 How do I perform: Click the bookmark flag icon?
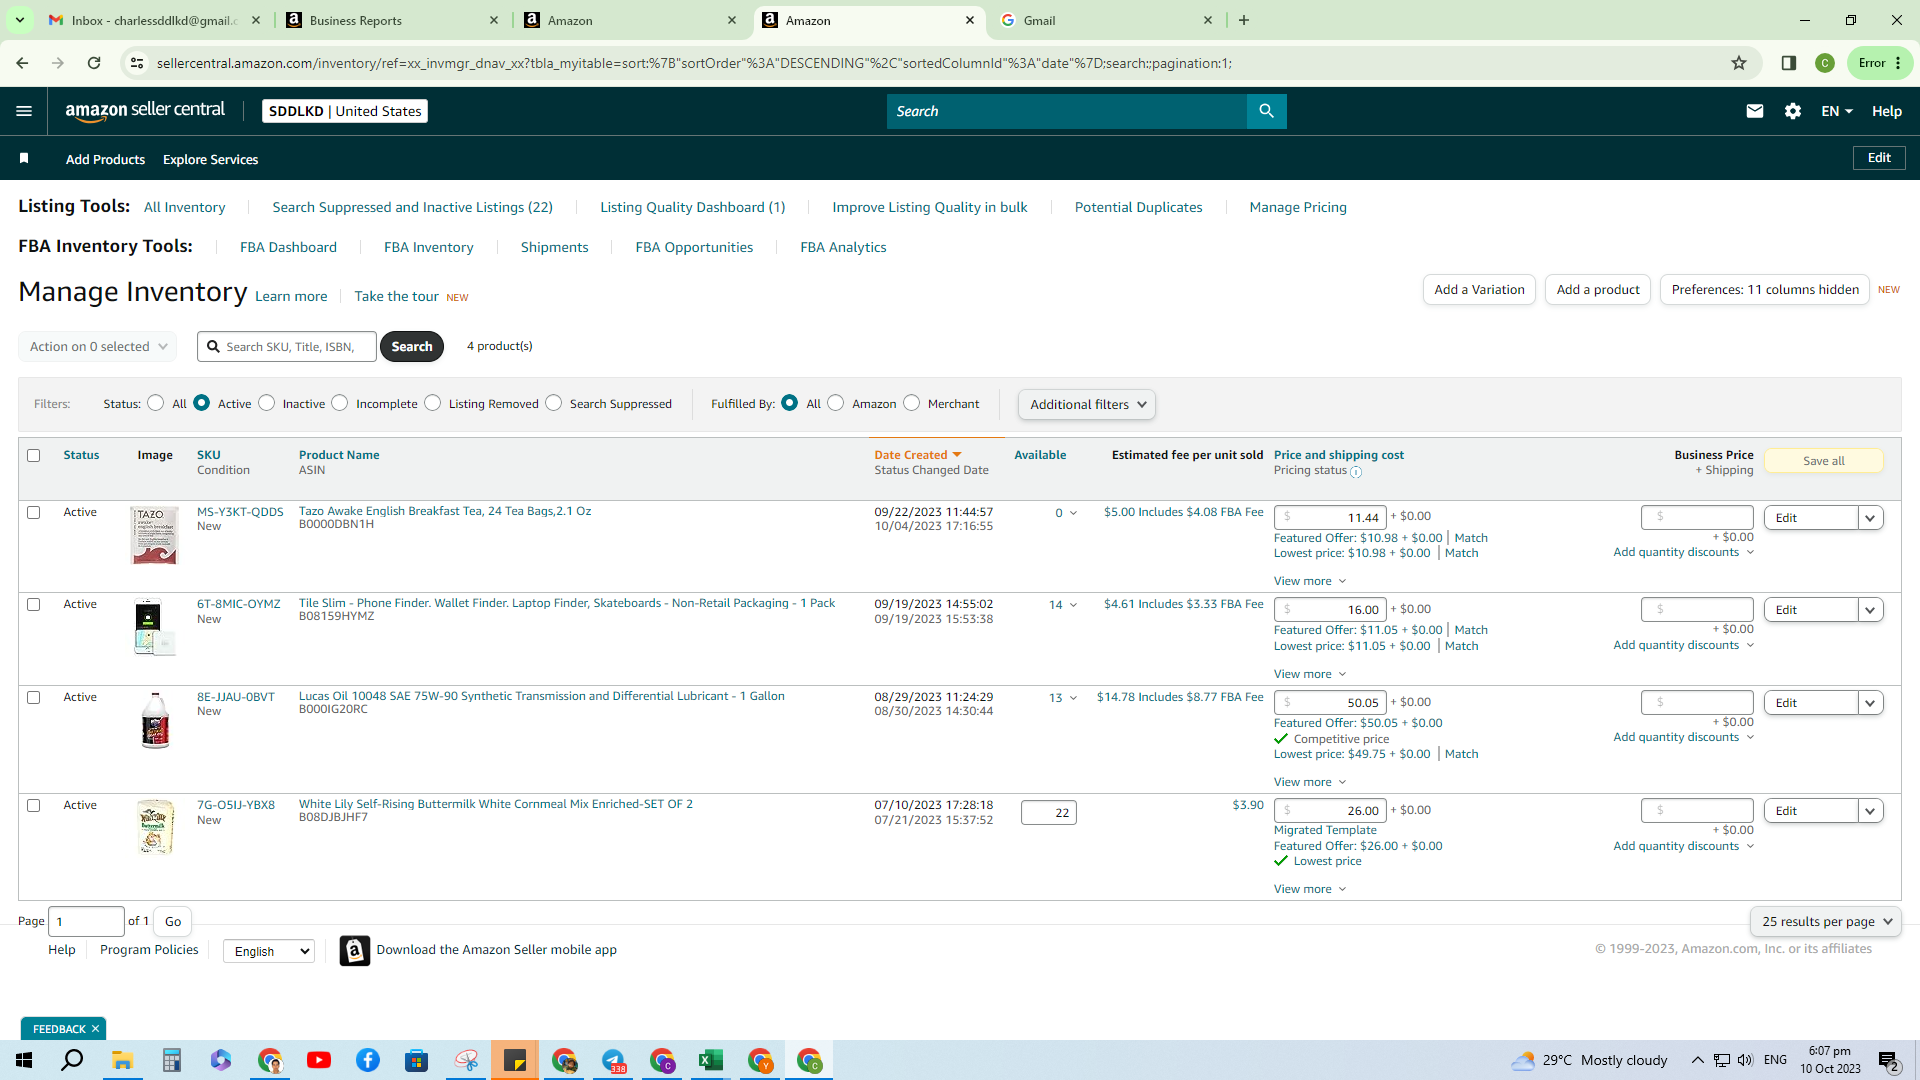(x=24, y=159)
